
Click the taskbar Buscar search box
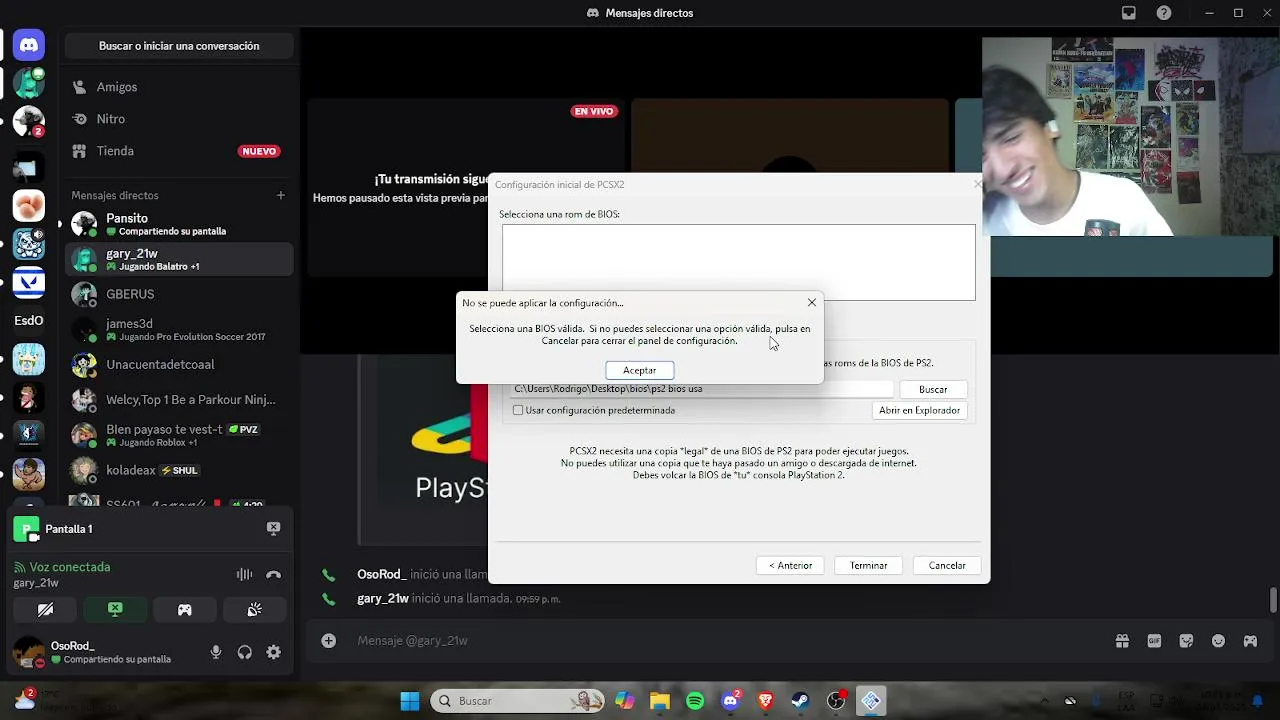coord(519,701)
